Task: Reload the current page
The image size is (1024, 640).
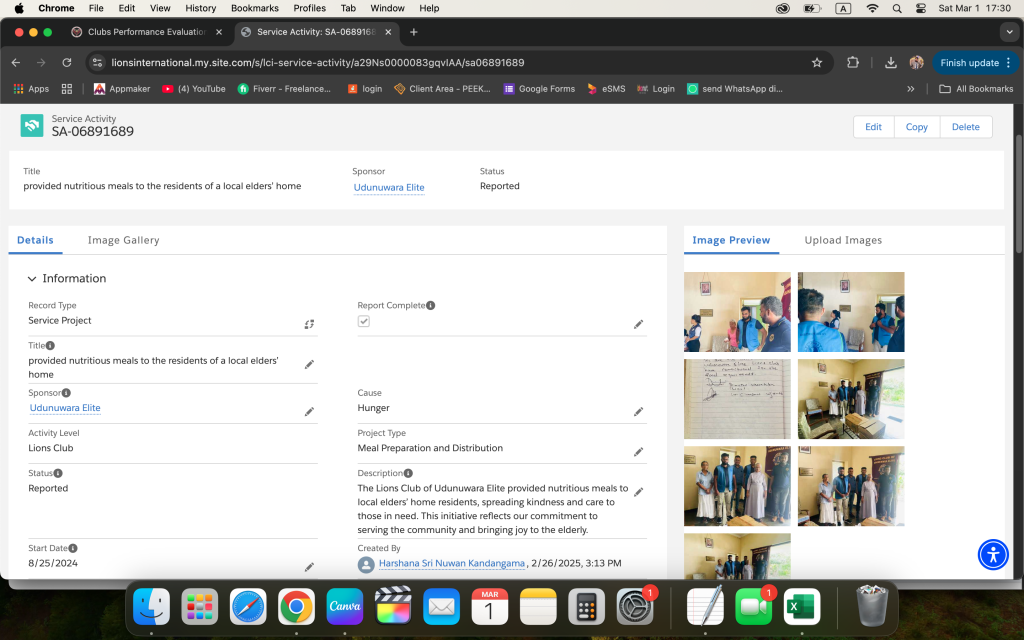Action: [67, 63]
